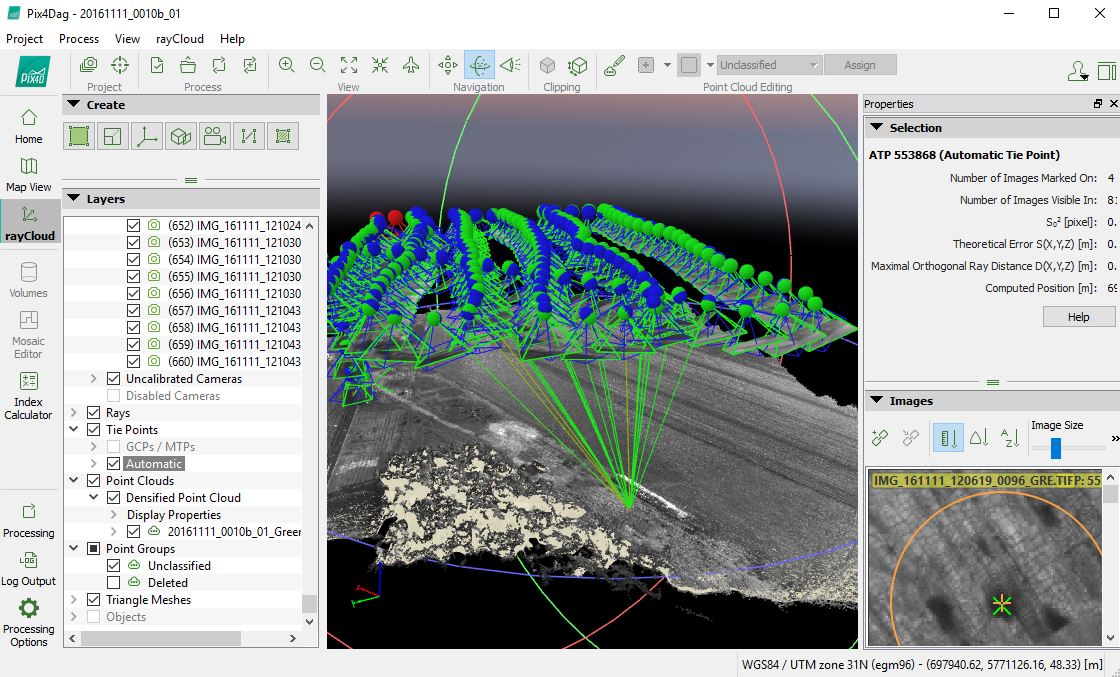Click the connect-points icon in Images panel
Screen dimensions: 1120x677
point(880,437)
